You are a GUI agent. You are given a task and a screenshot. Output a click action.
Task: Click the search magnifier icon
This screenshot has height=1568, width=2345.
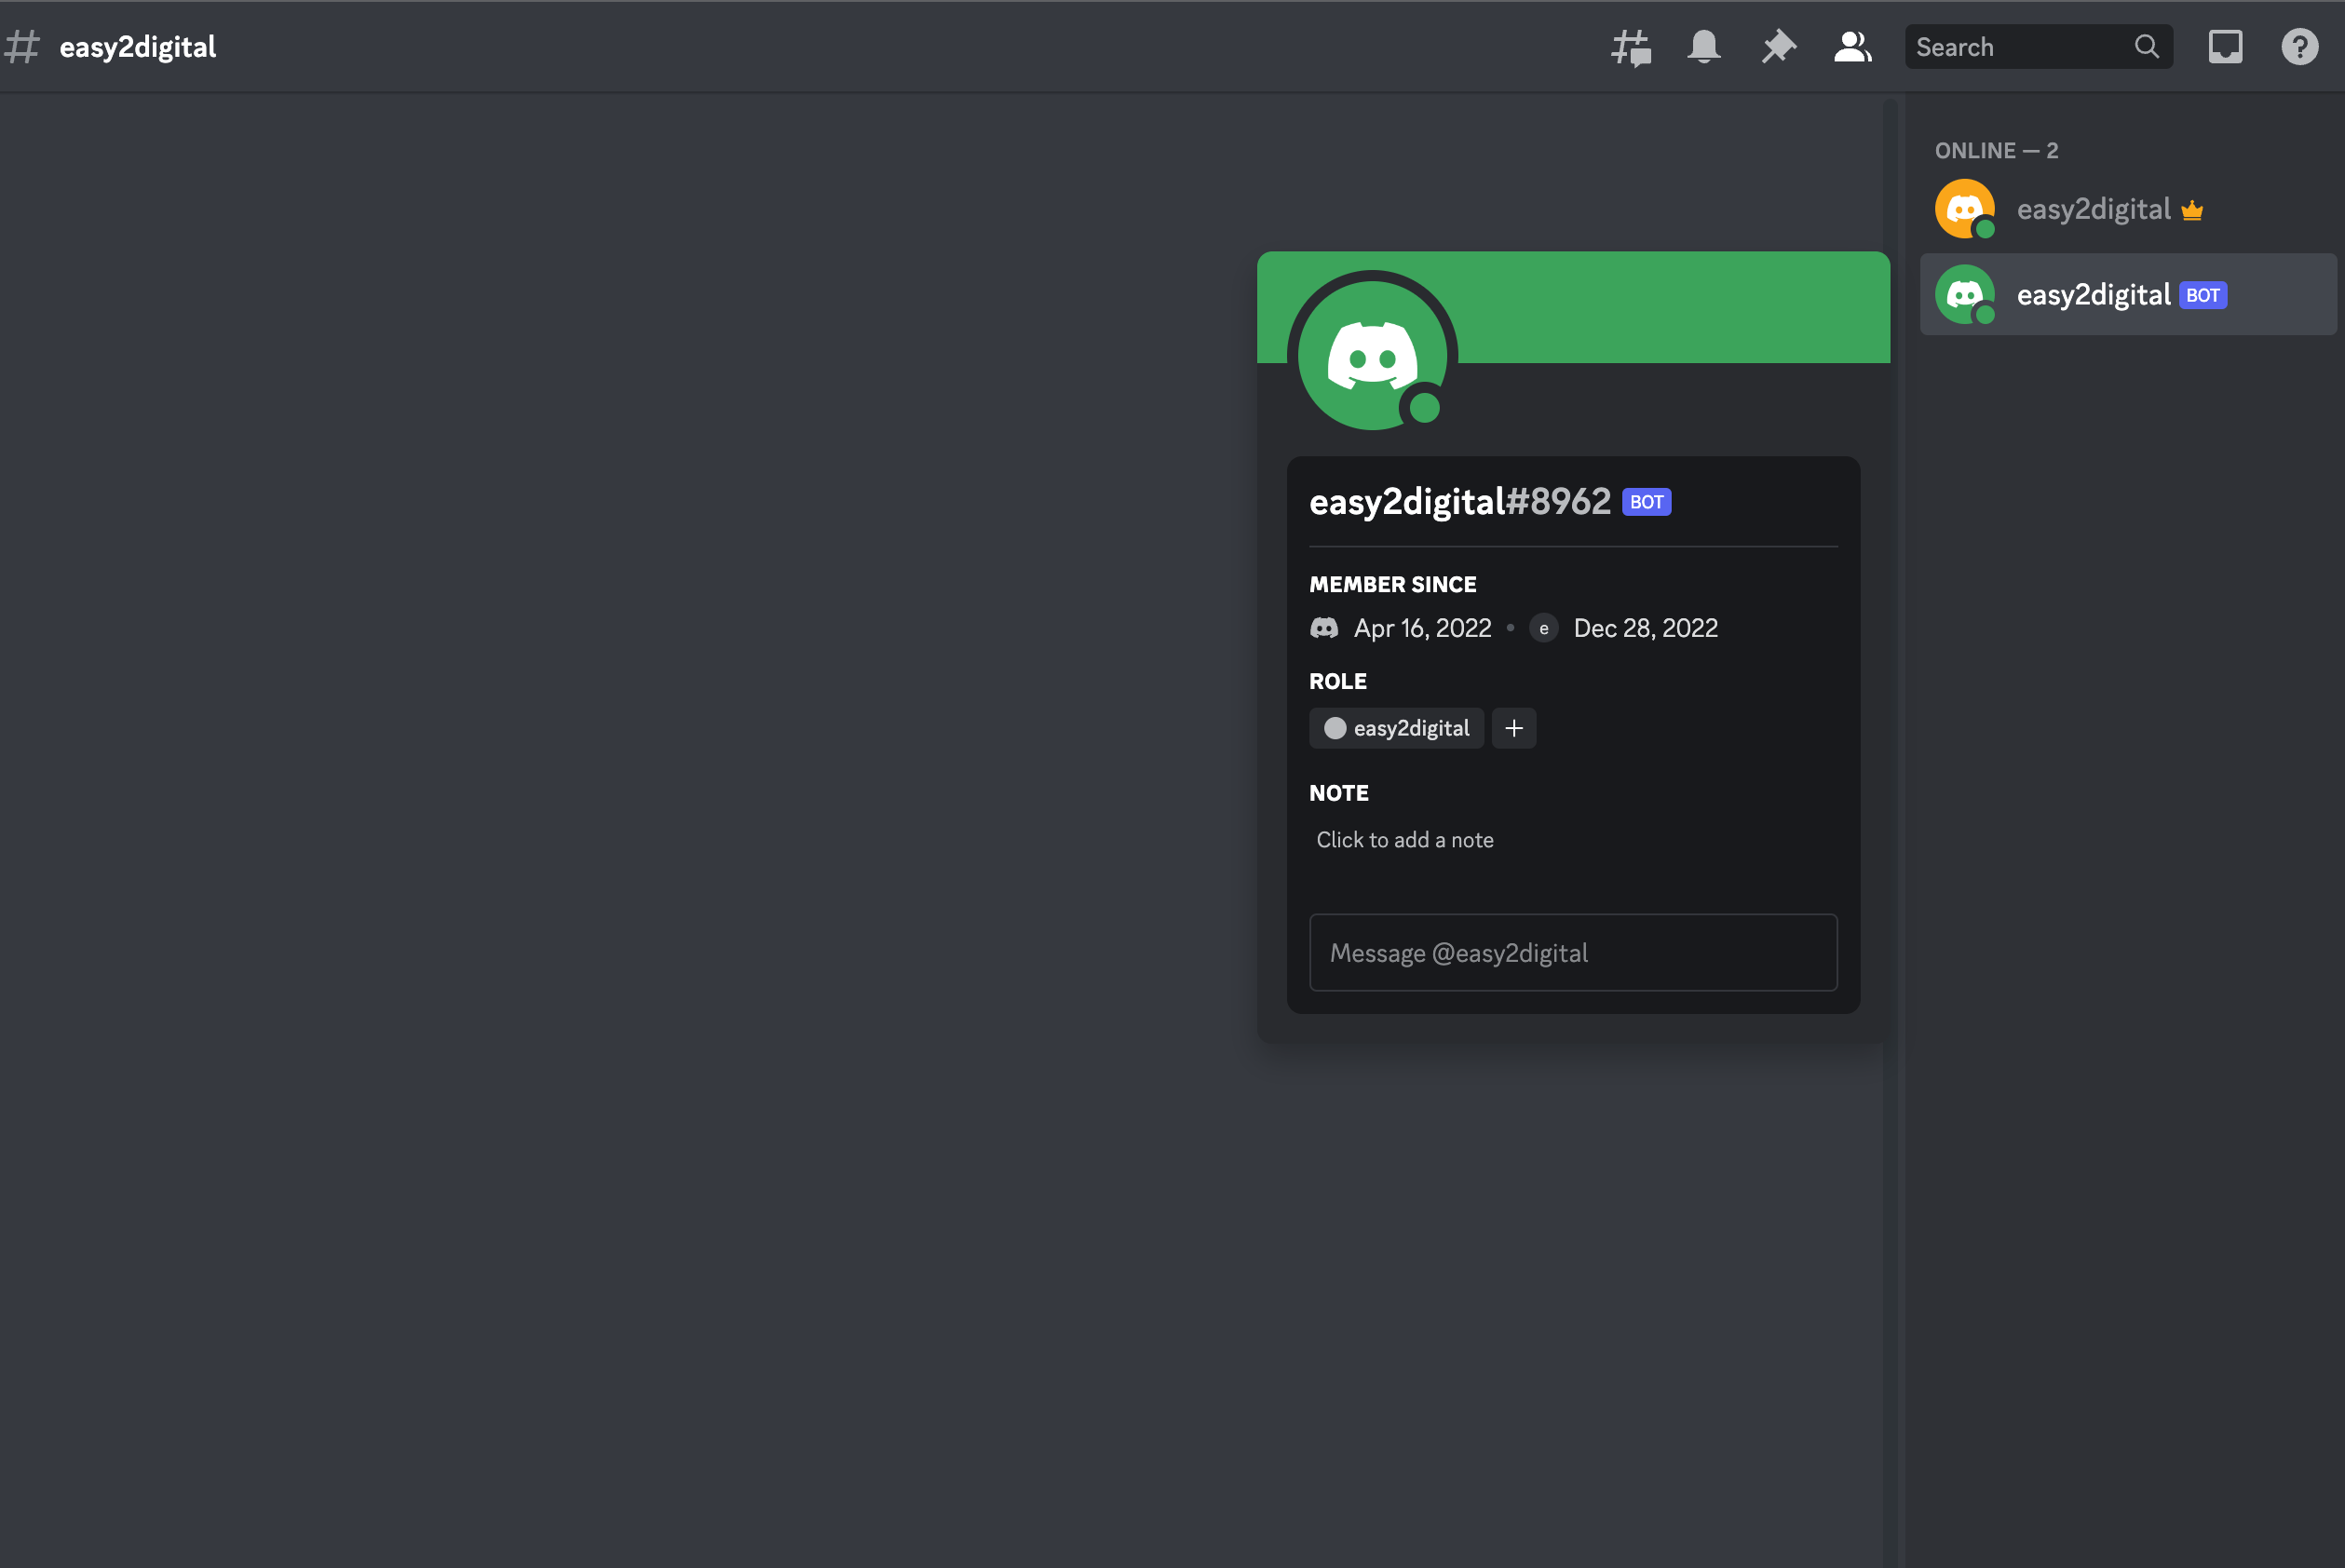(x=2146, y=47)
